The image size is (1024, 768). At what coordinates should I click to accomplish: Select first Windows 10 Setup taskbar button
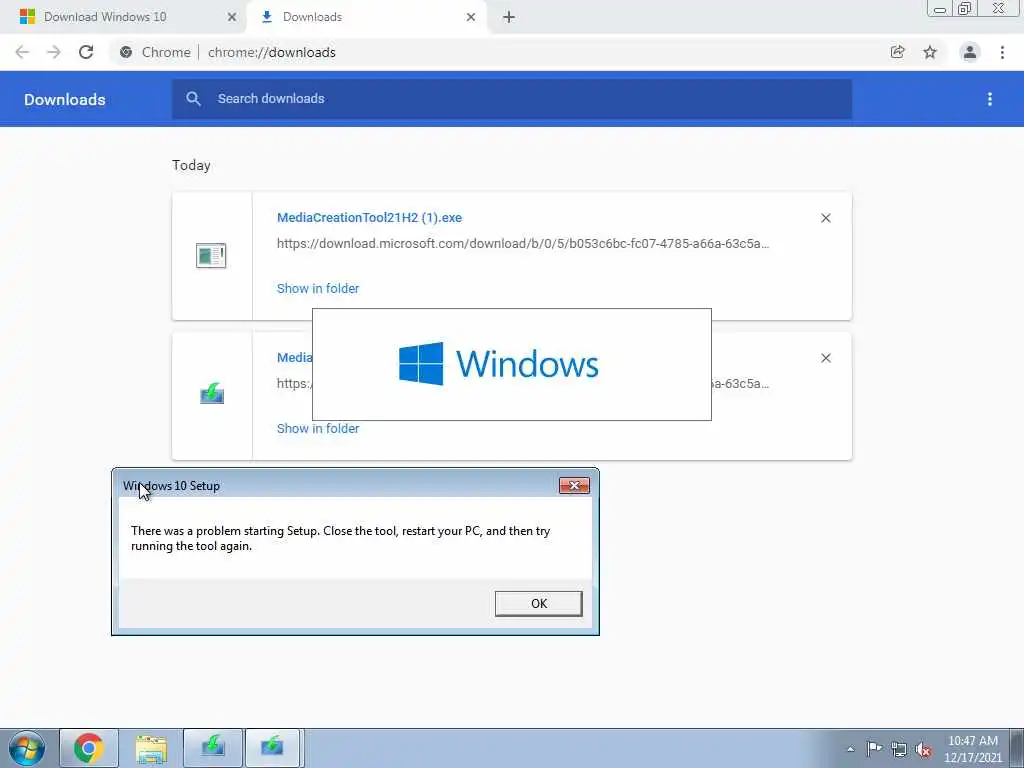click(213, 748)
